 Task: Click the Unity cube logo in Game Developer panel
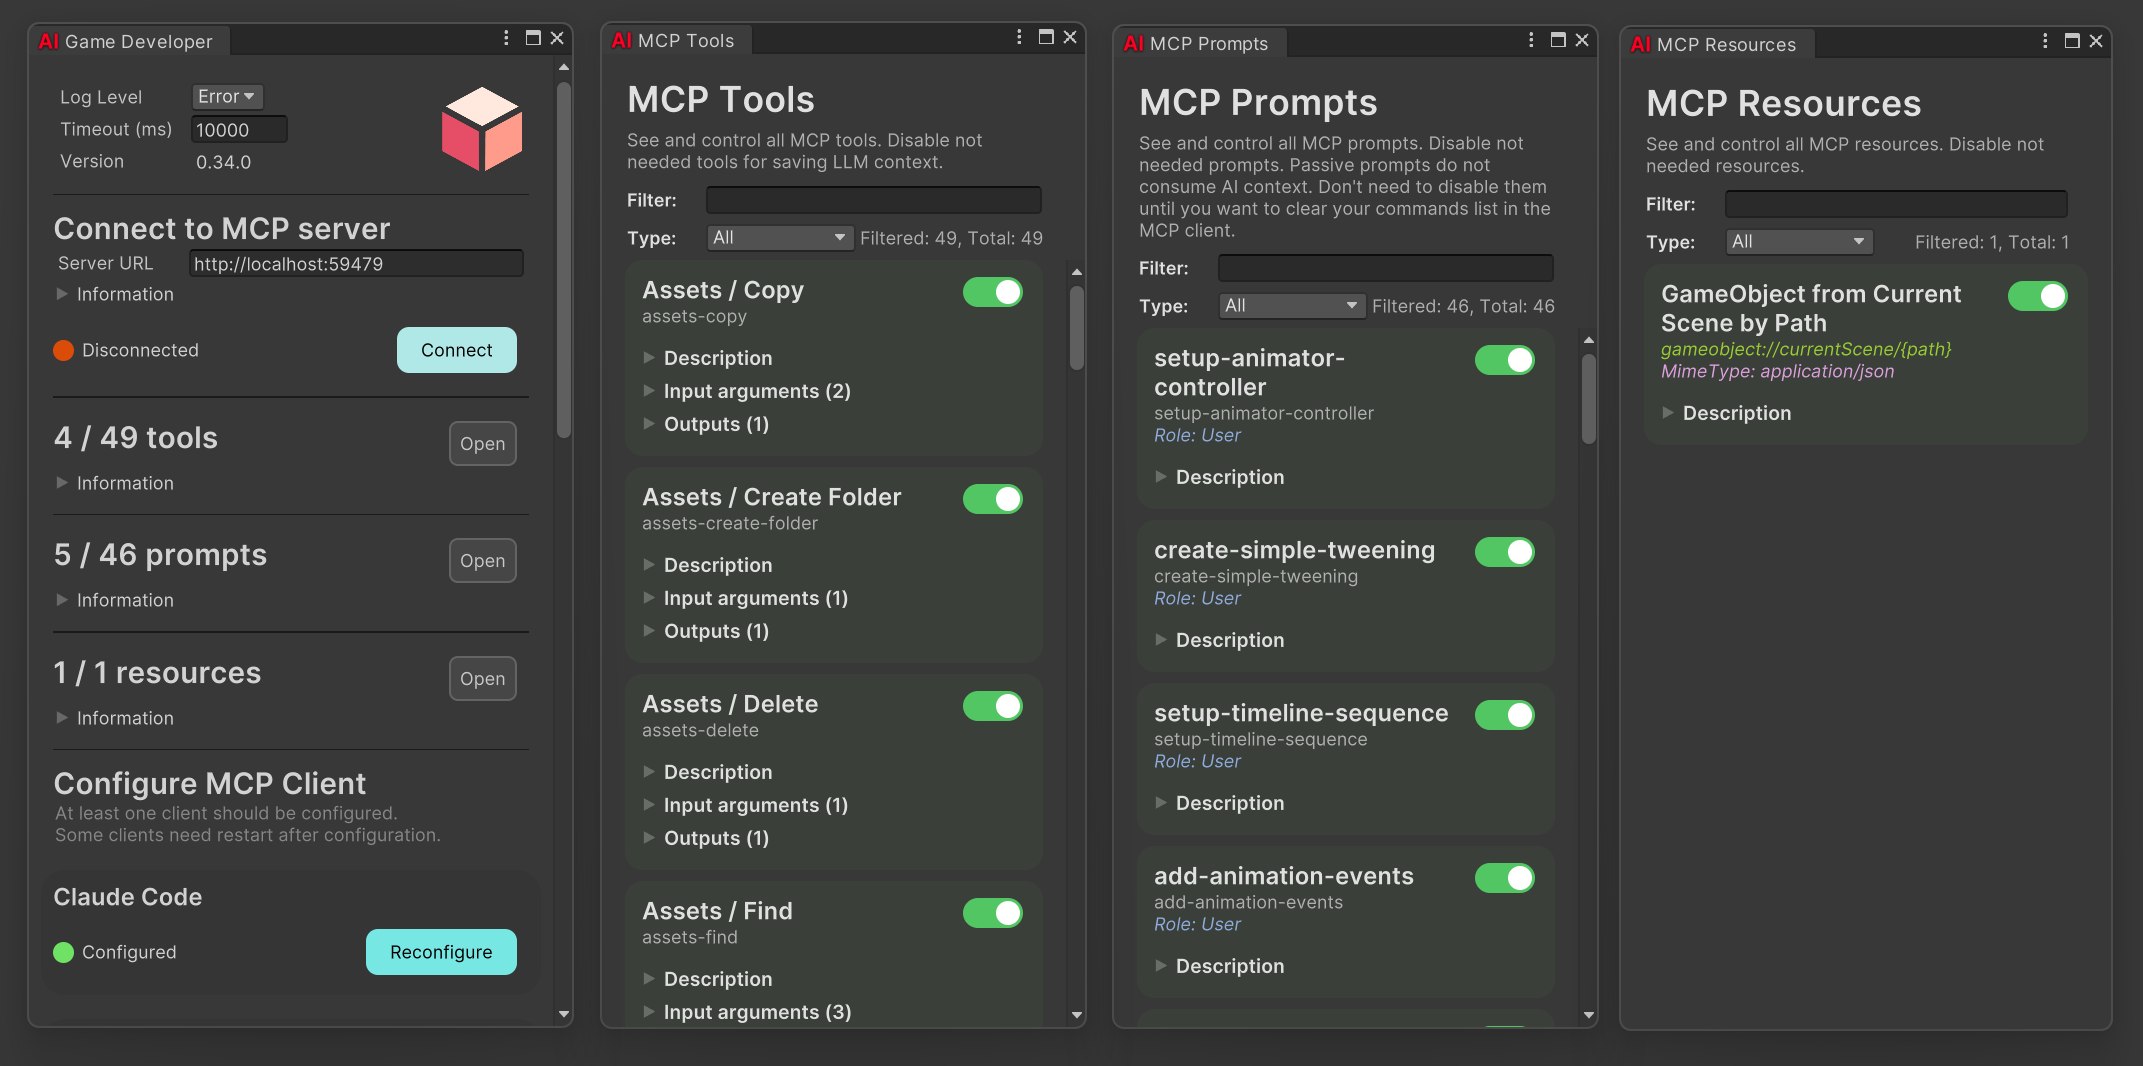coord(482,129)
